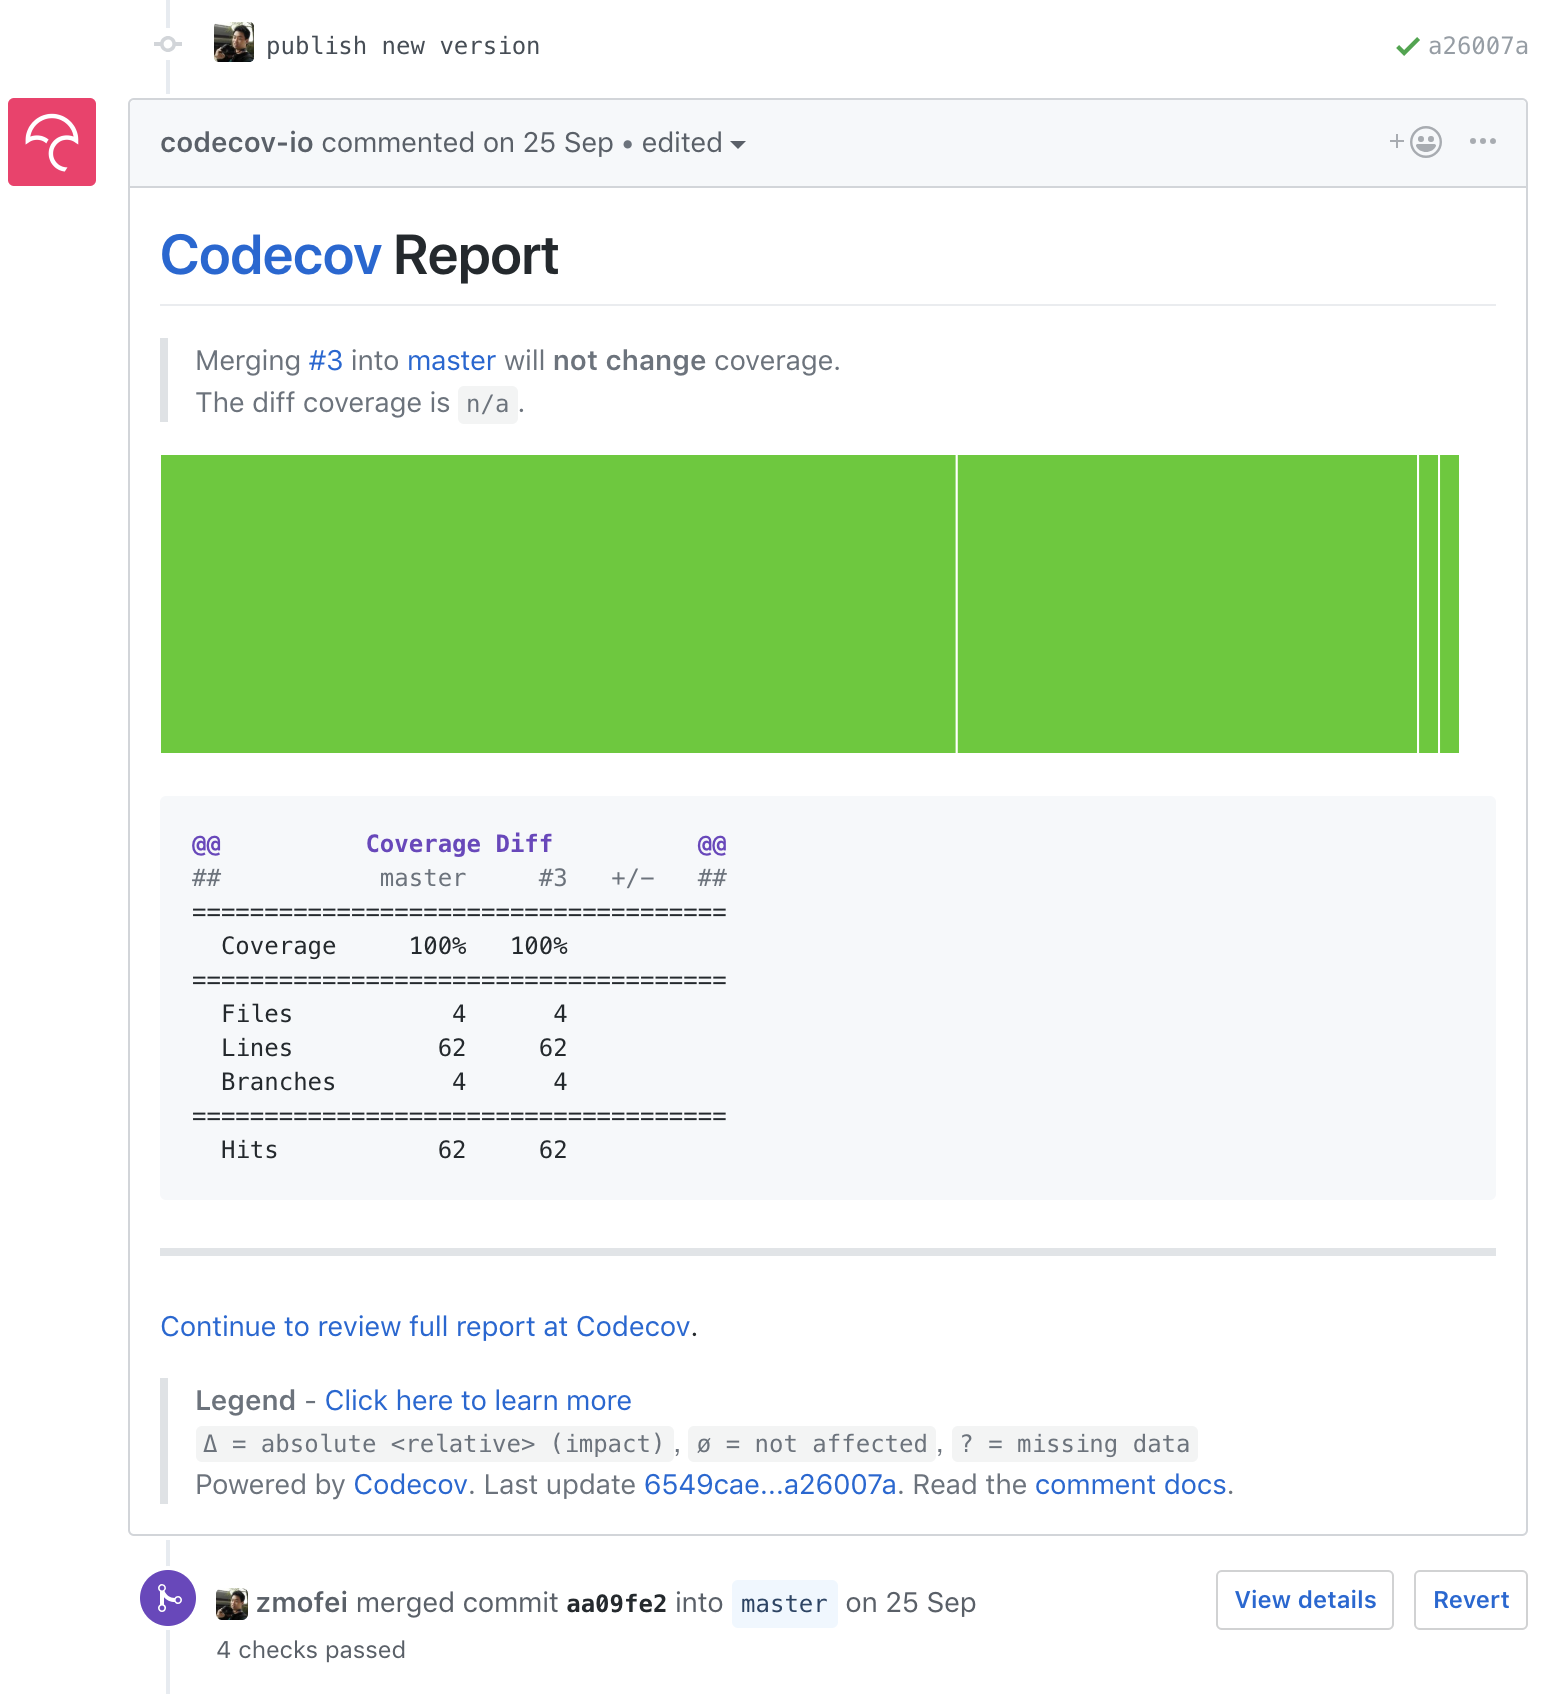Click the second green coverage block
Image resolution: width=1544 pixels, height=1694 pixels.
[x=1187, y=604]
